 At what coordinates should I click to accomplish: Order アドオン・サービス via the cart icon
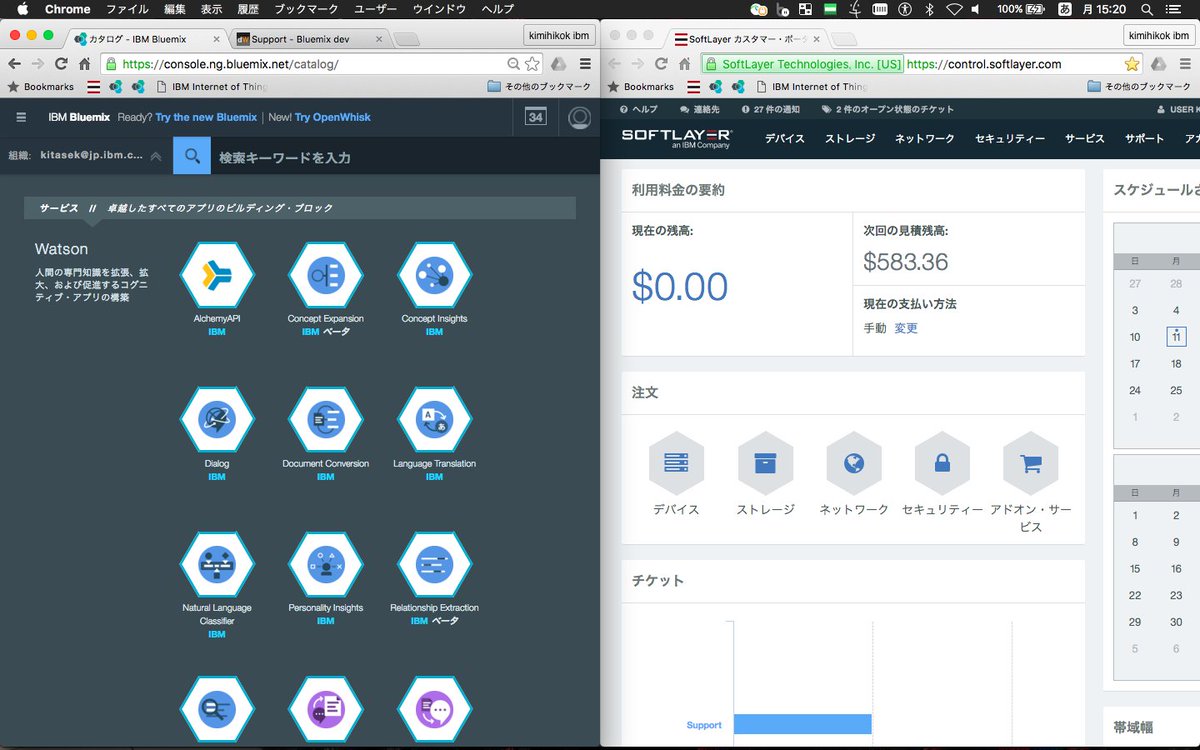pos(1030,463)
